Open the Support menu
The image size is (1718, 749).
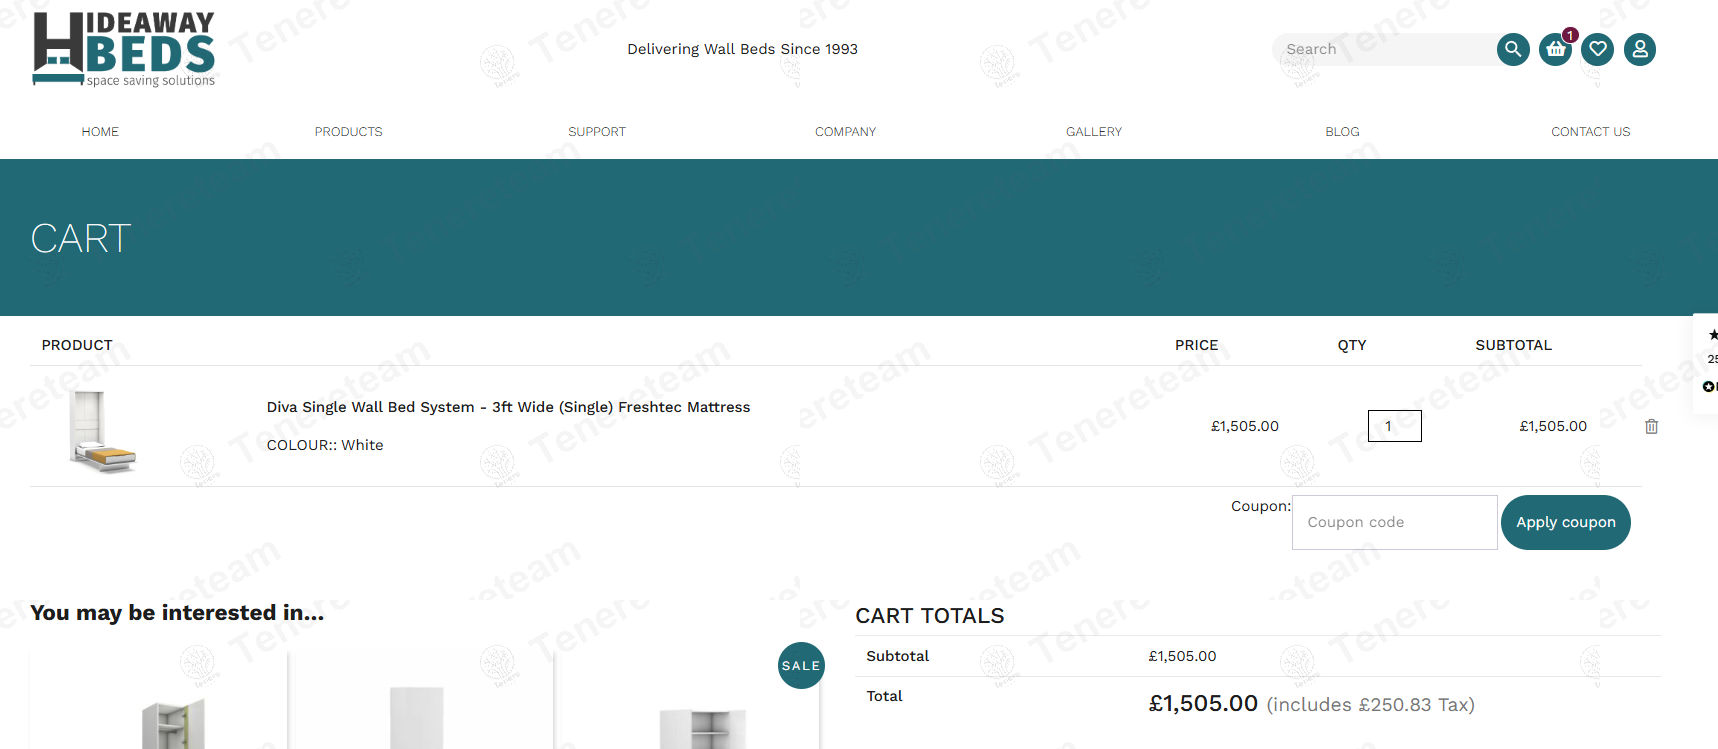597,132
